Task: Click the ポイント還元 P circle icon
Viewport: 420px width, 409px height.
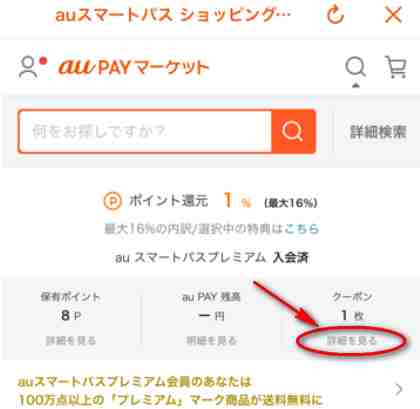Action: click(x=112, y=201)
